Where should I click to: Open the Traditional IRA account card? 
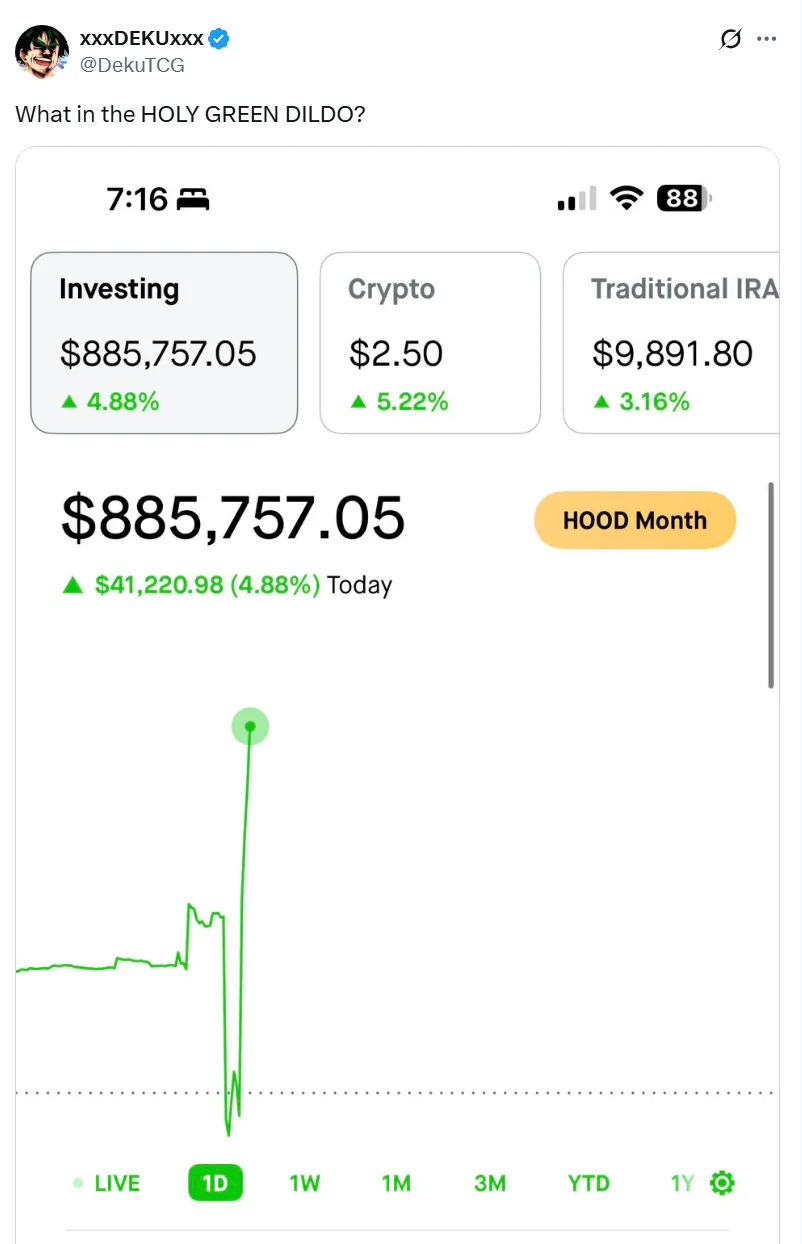coord(672,342)
